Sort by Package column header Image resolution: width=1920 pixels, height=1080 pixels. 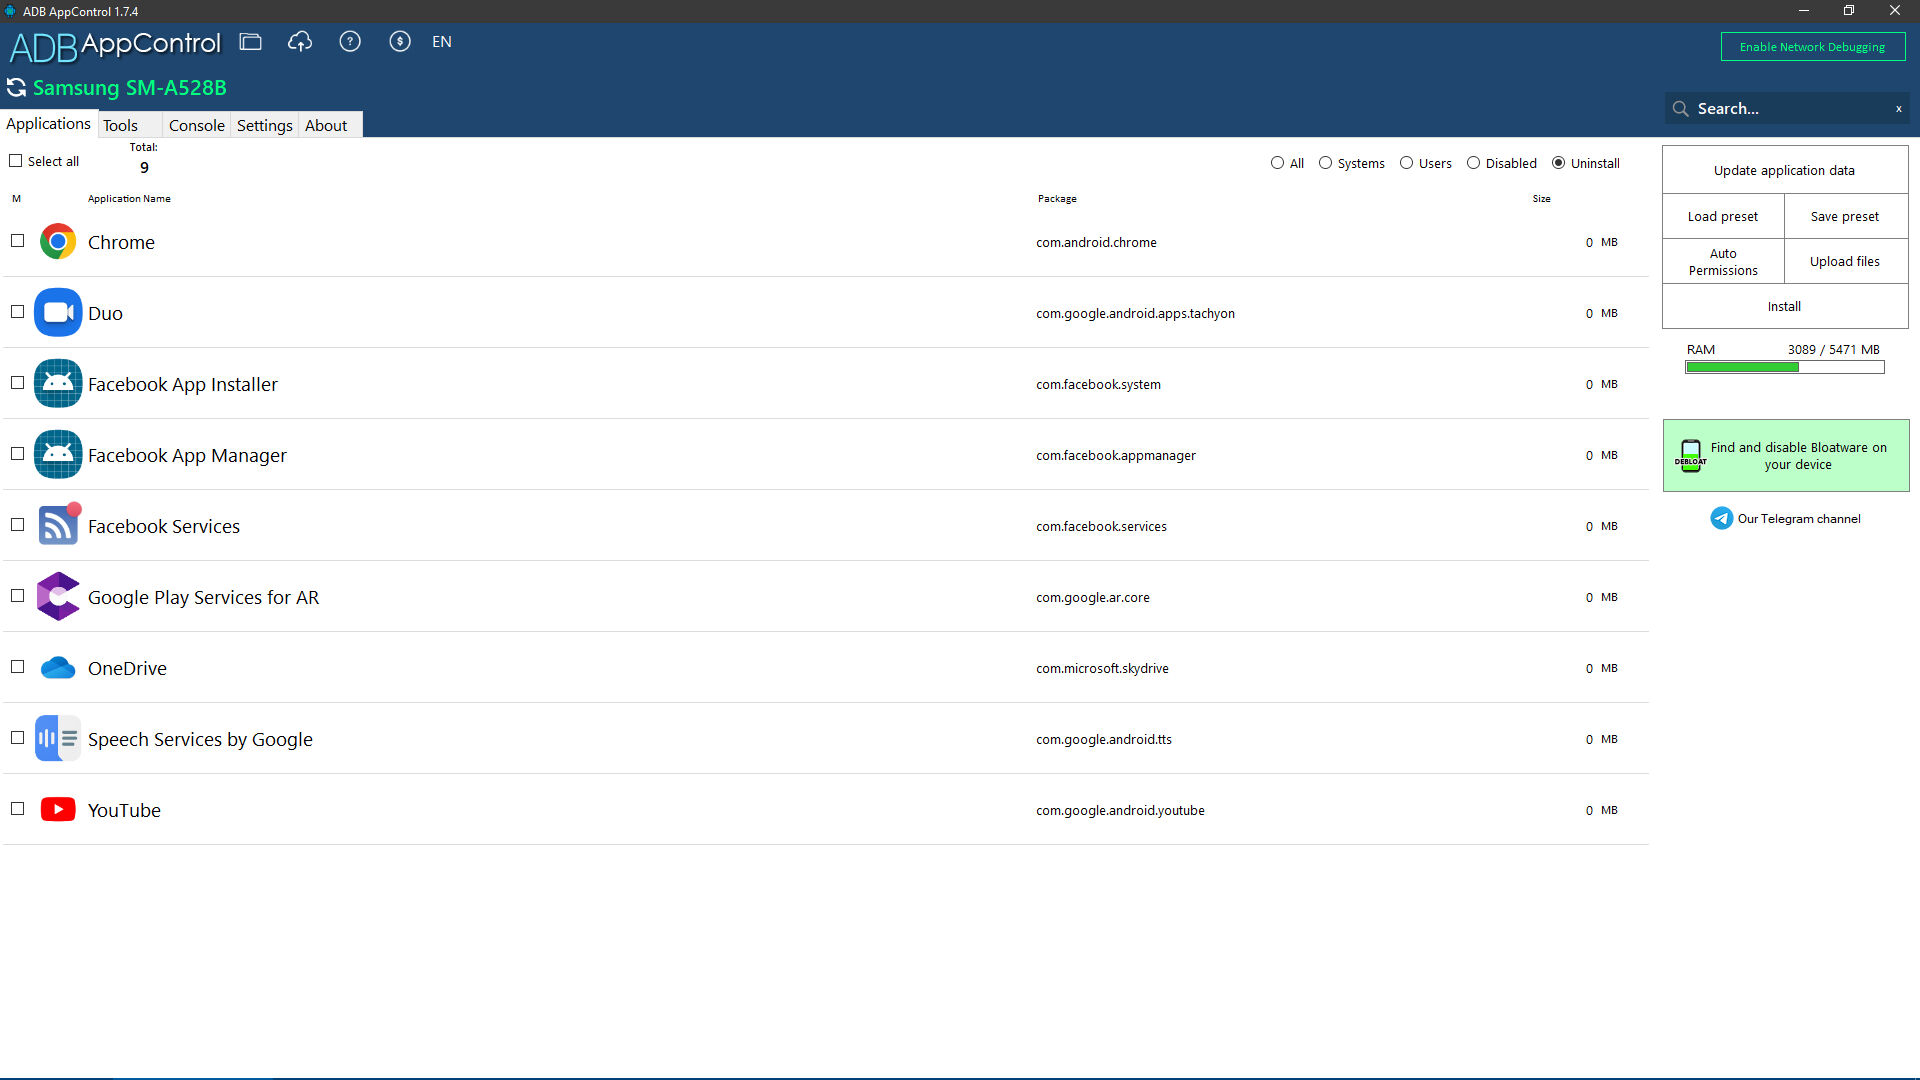[1057, 199]
